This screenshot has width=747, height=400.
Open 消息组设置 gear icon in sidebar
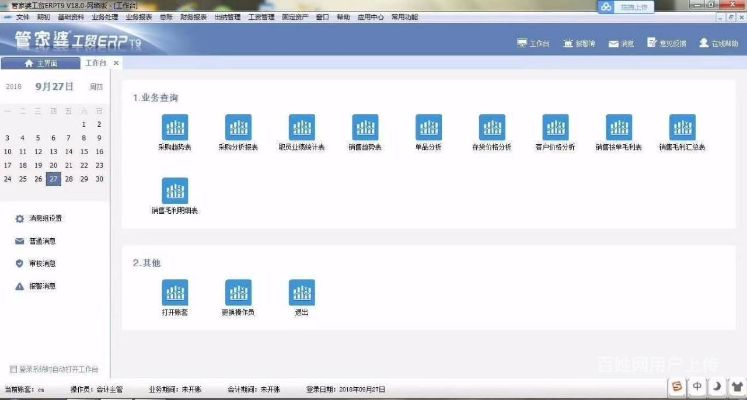click(20, 219)
